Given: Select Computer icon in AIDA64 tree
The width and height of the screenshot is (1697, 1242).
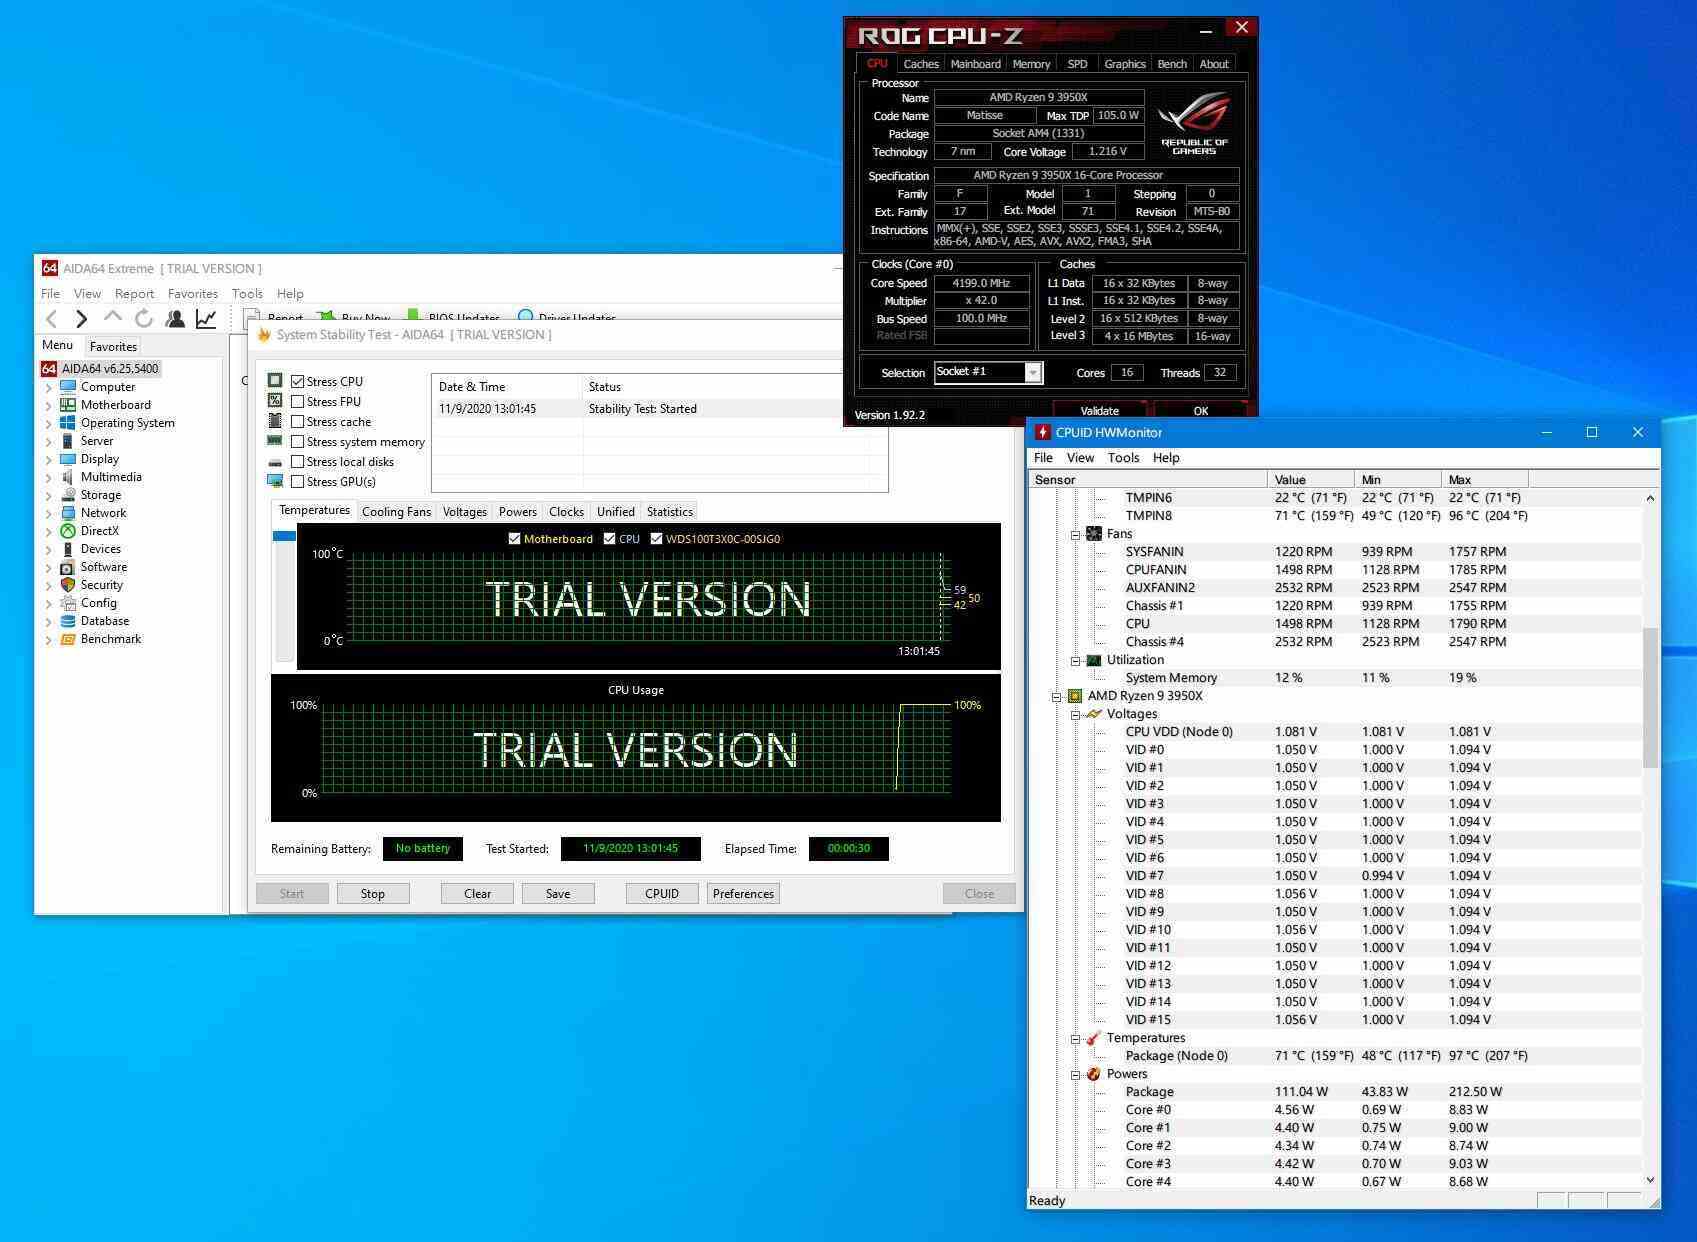Looking at the screenshot, I should 68,387.
